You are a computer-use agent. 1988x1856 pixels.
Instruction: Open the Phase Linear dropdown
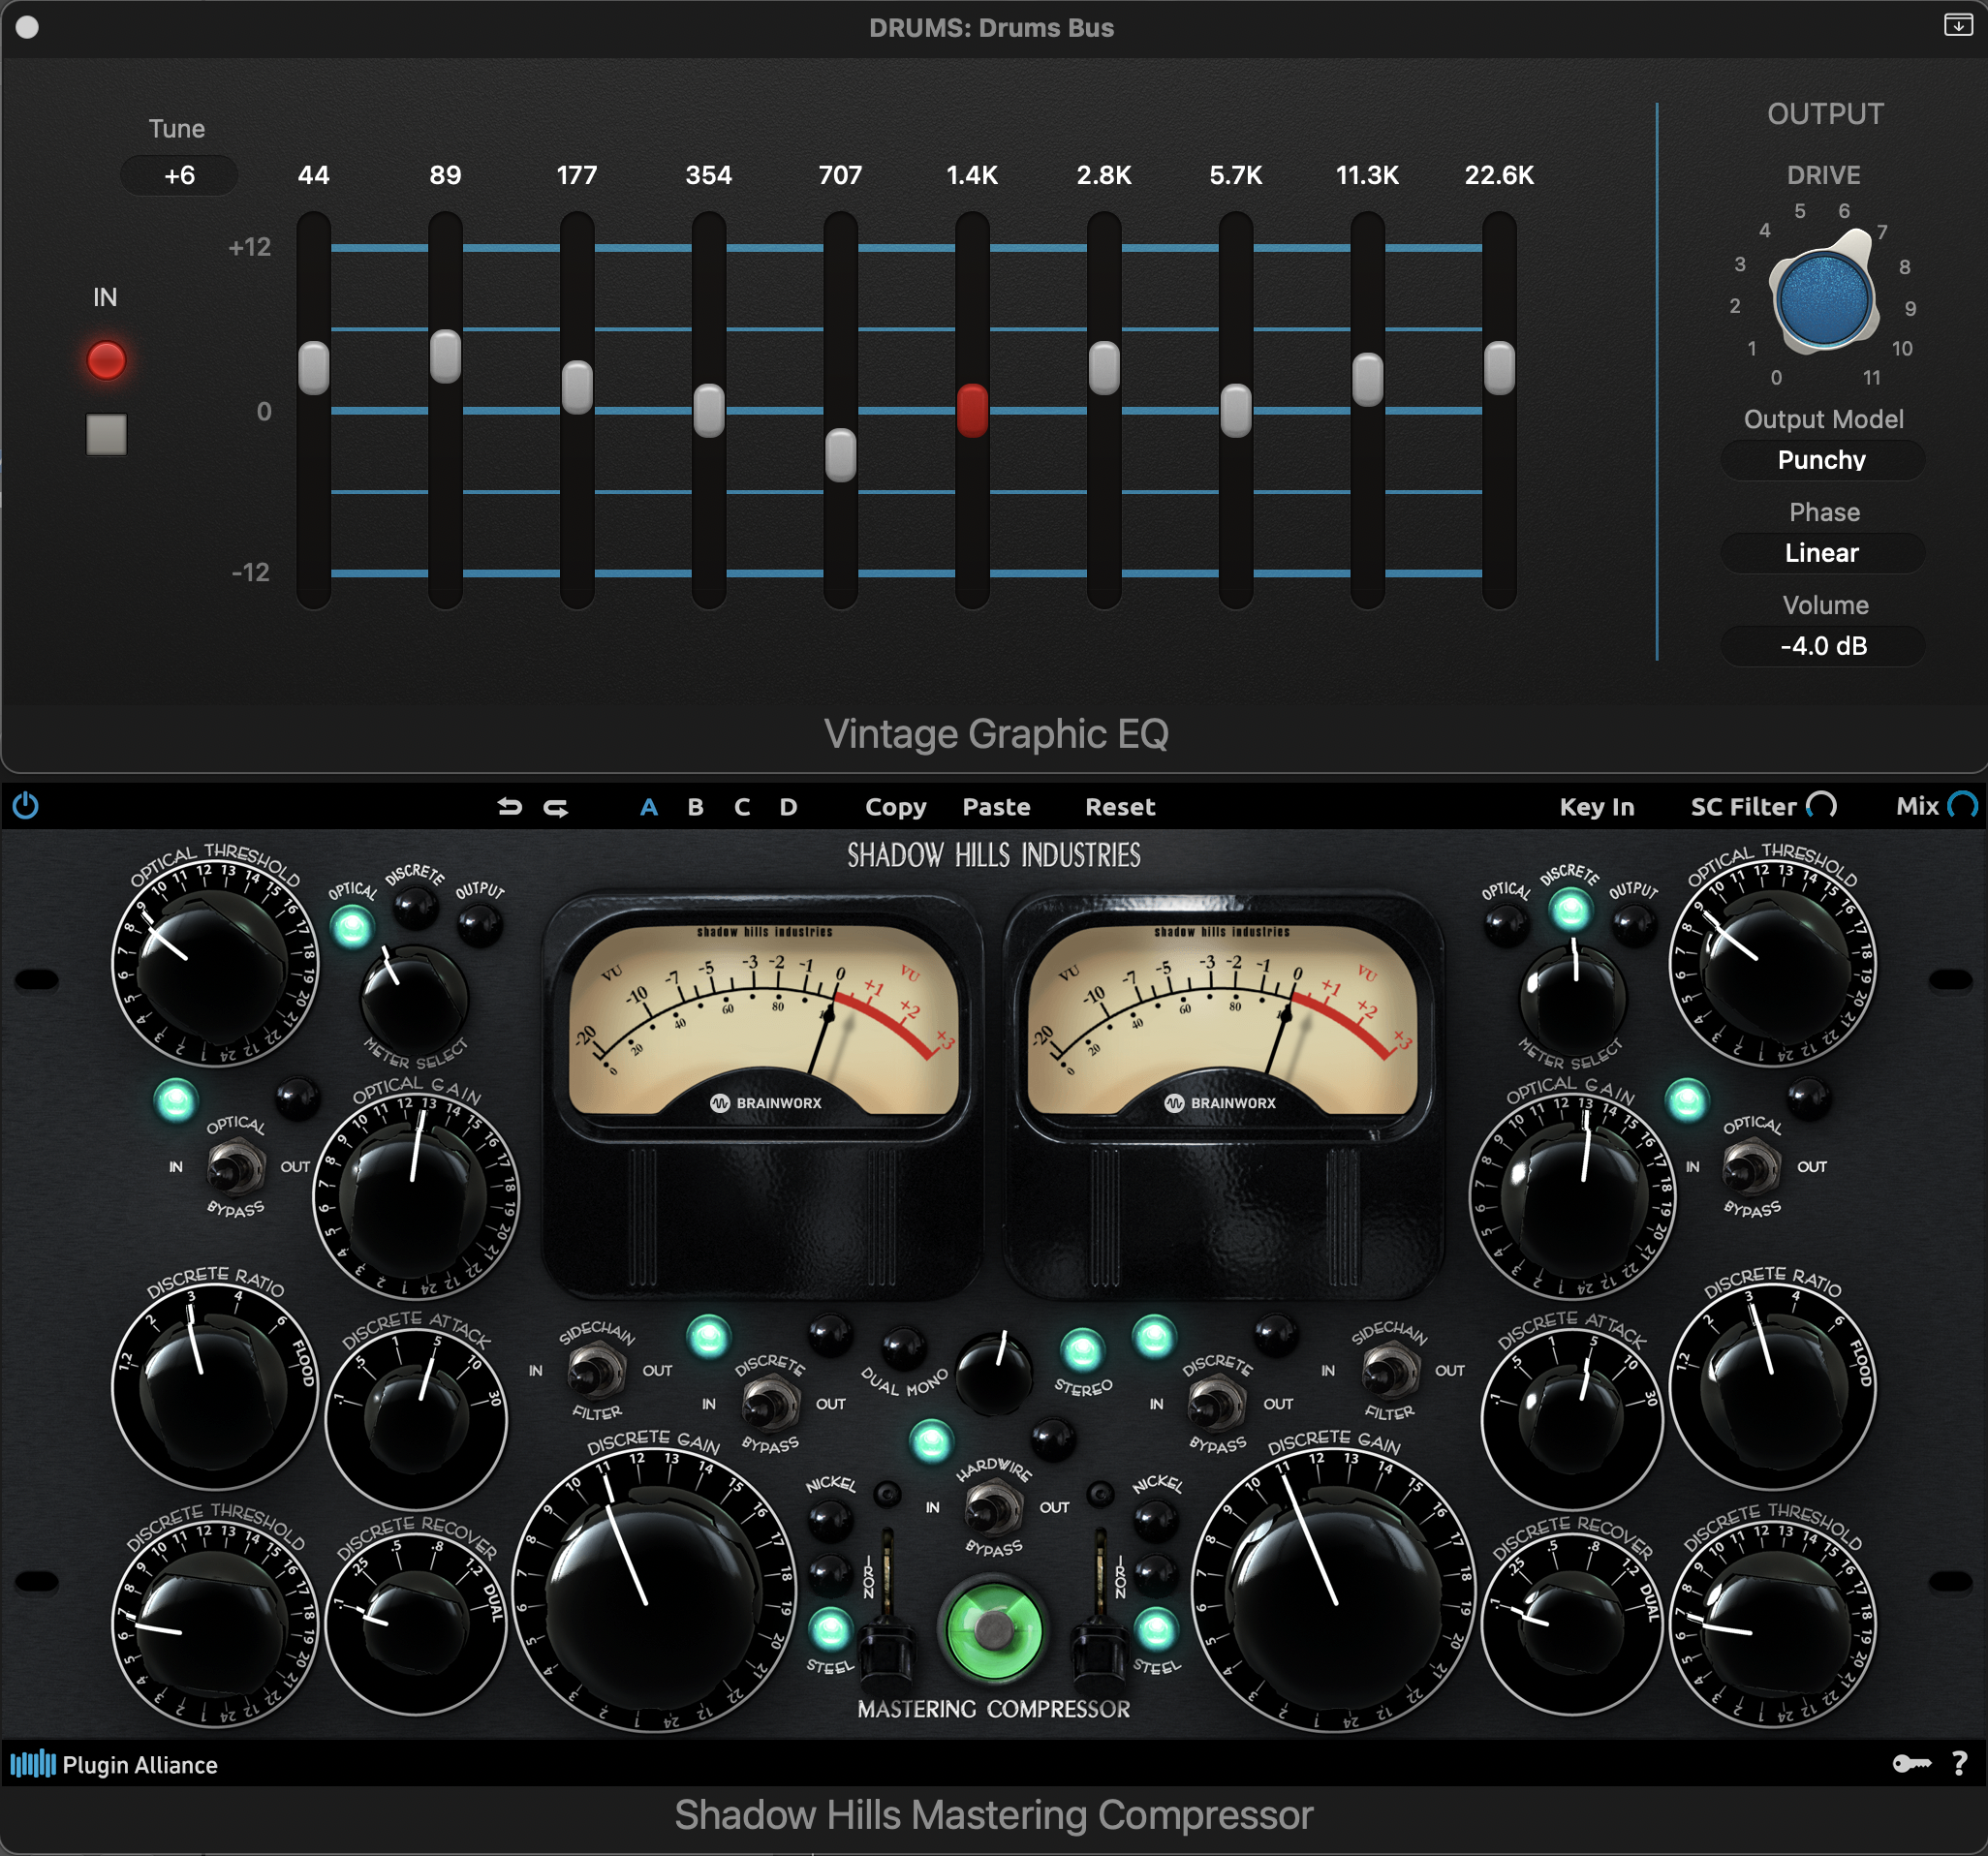[x=1822, y=553]
